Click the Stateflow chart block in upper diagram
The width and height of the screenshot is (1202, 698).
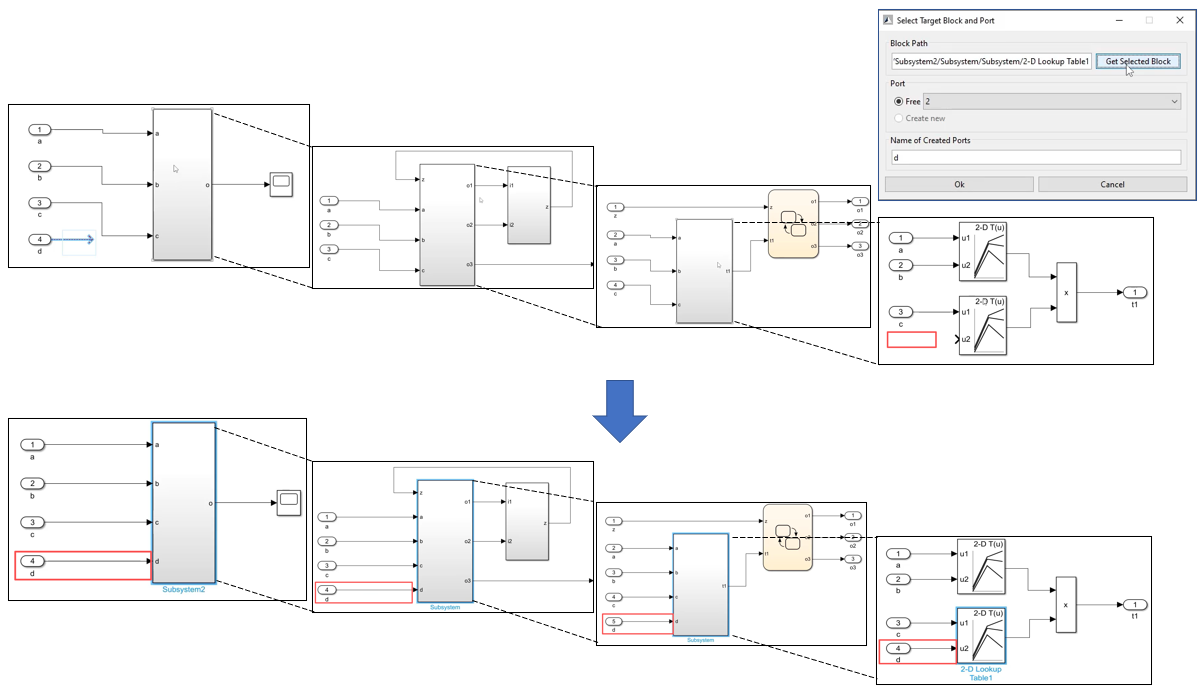coord(793,224)
